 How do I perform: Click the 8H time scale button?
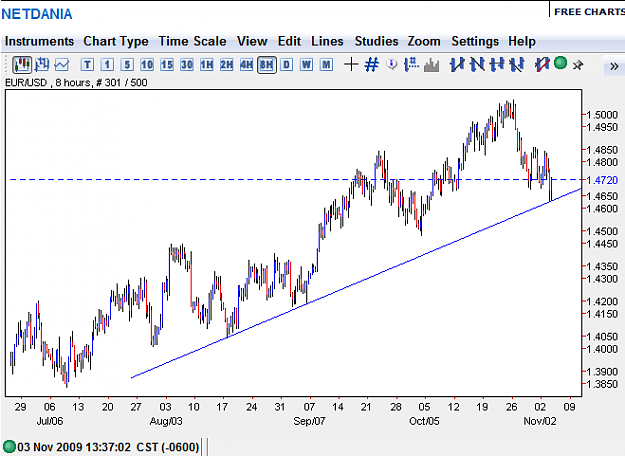[x=267, y=65]
